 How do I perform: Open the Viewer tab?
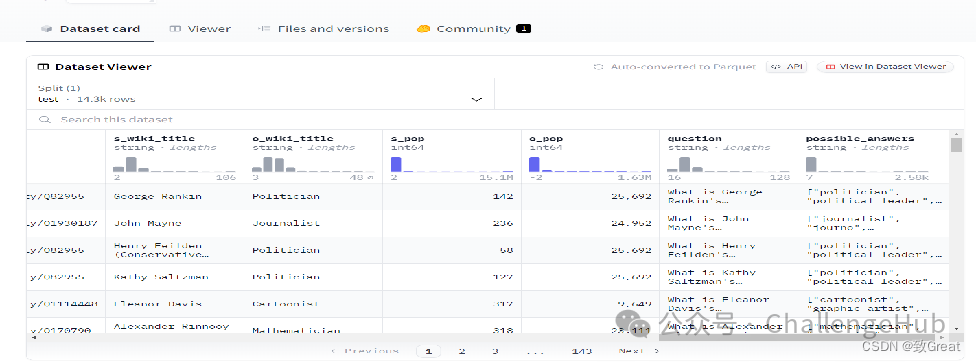[x=200, y=29]
